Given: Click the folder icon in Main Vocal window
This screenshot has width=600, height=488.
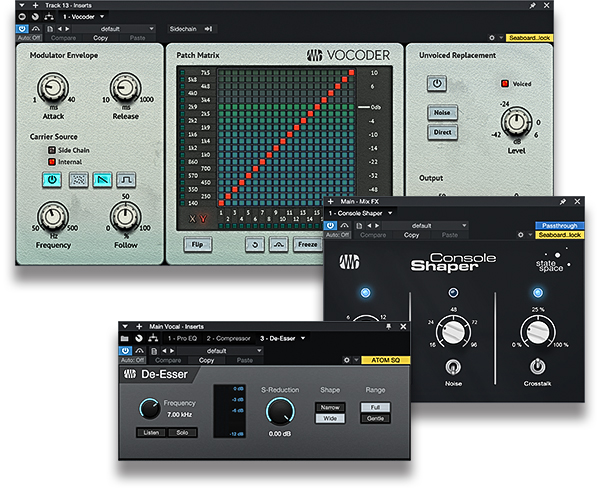Looking at the screenshot, I should (124, 338).
